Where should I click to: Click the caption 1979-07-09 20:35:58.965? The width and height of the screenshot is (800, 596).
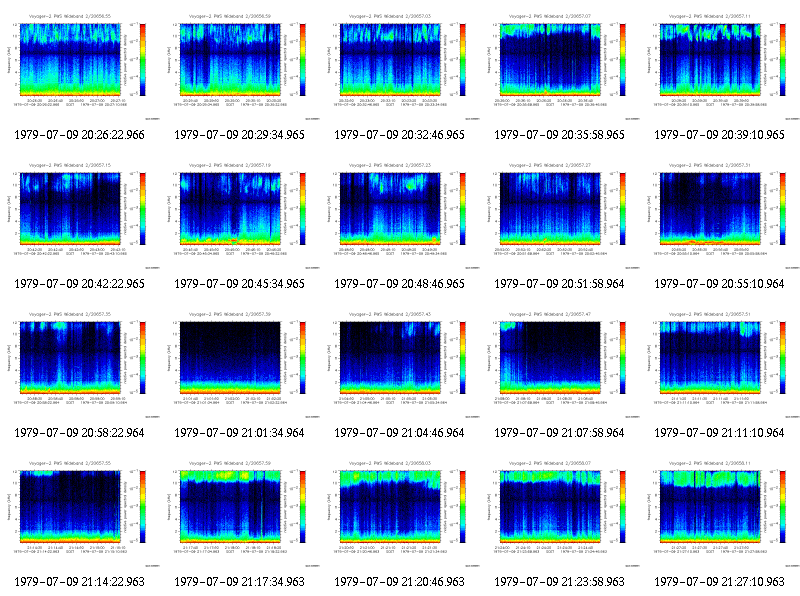[x=560, y=135]
